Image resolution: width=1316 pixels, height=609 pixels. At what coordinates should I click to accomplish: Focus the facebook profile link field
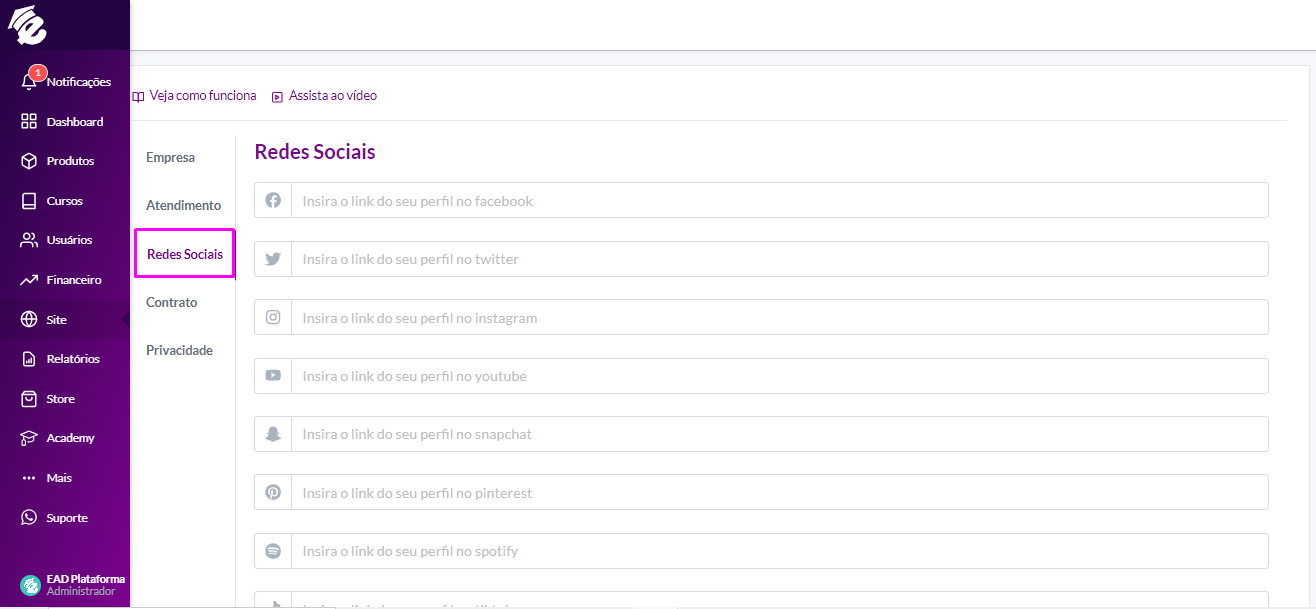(x=780, y=201)
